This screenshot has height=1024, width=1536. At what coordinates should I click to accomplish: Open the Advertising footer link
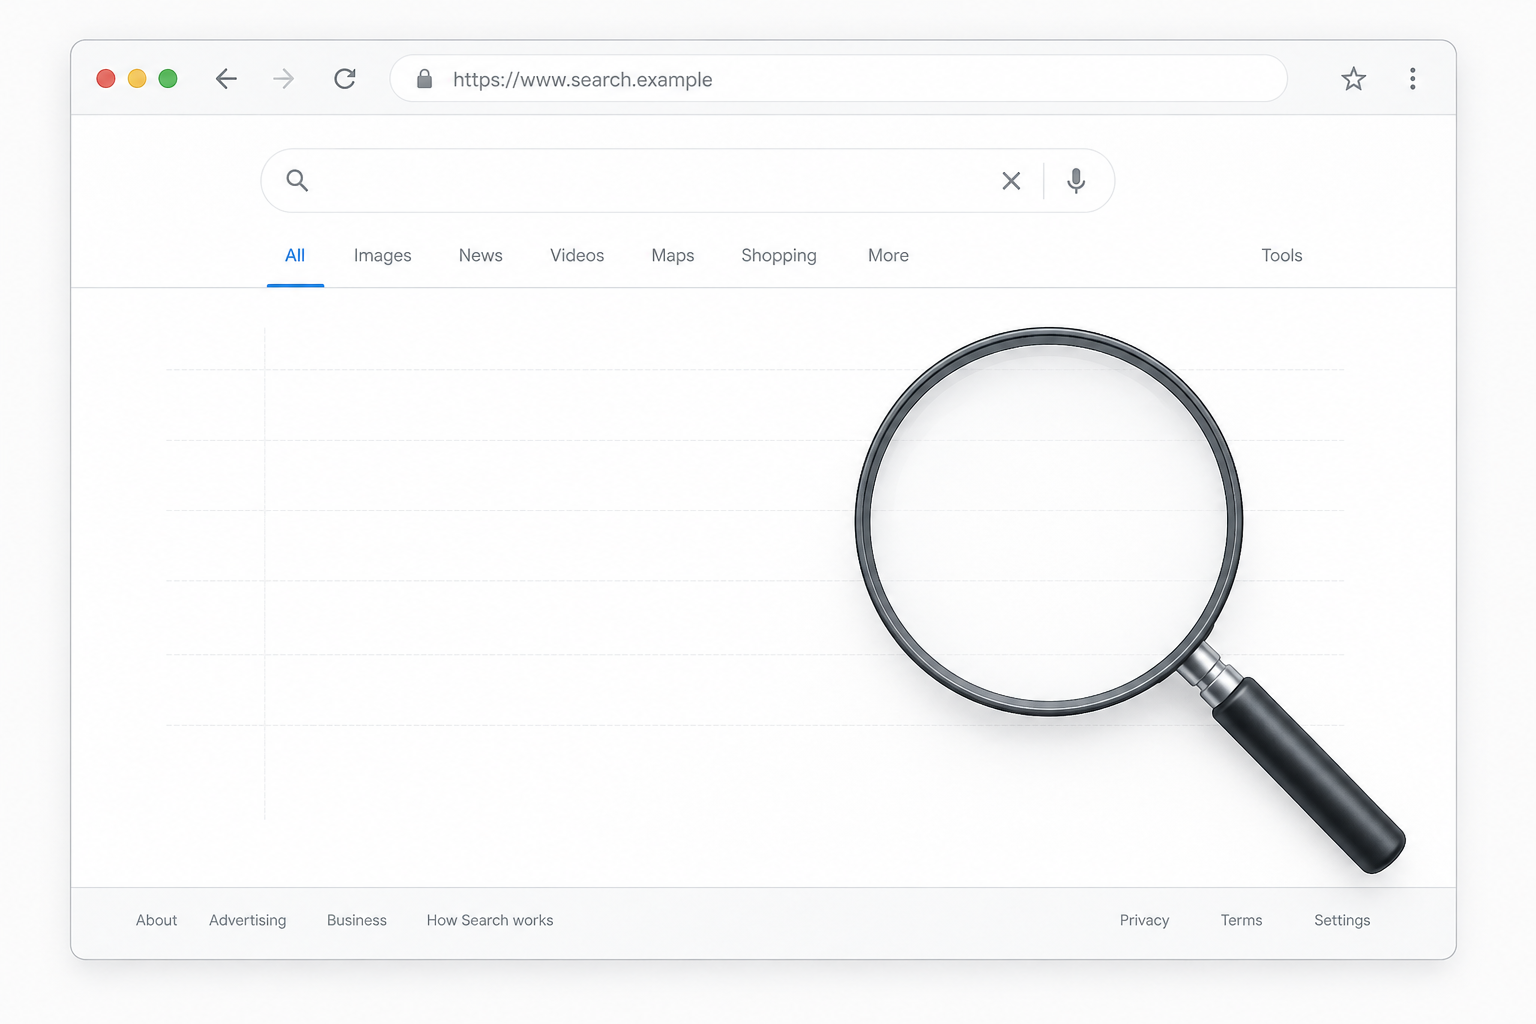click(x=247, y=920)
